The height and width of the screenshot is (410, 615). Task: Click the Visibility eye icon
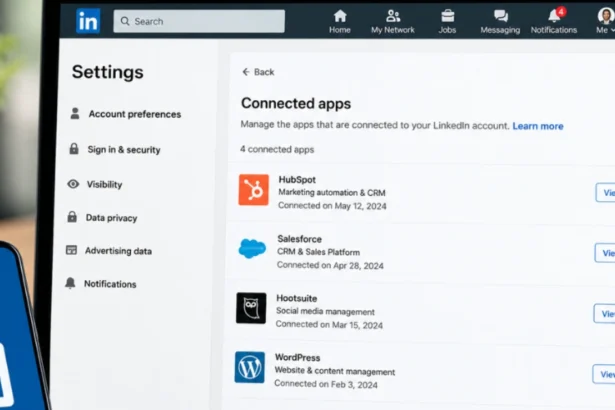(73, 184)
